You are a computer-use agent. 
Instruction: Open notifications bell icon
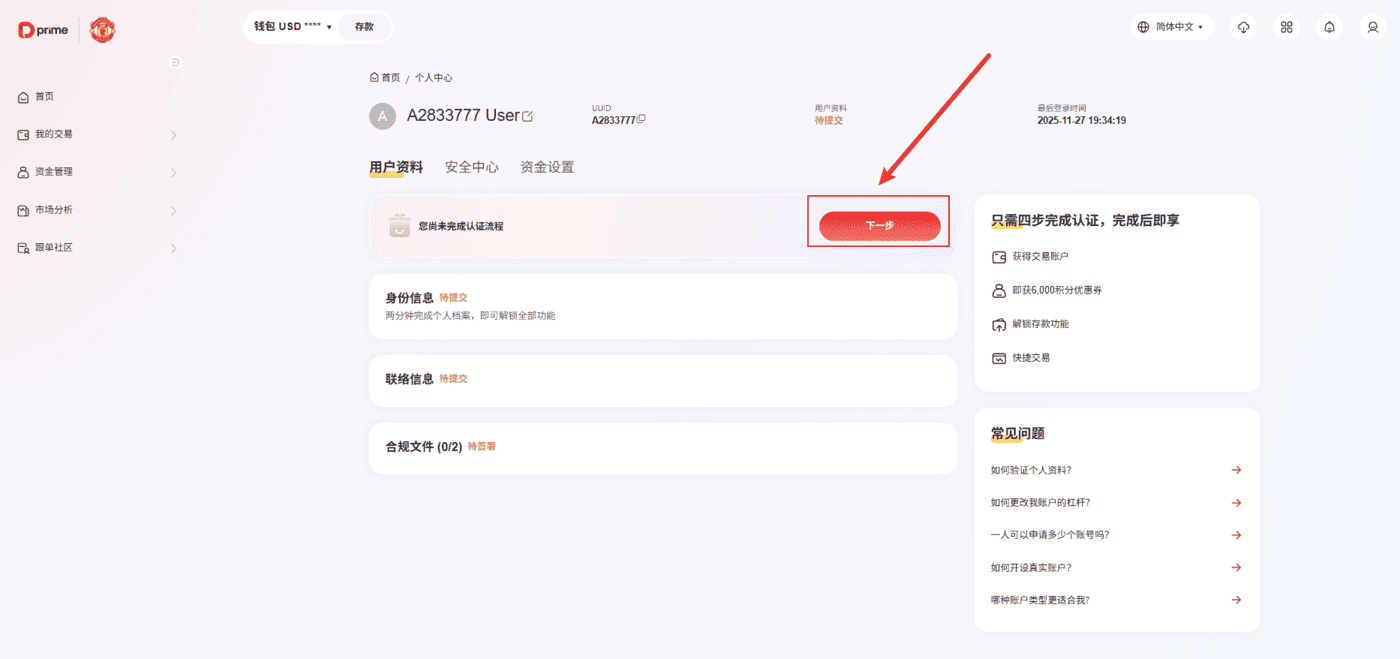click(x=1329, y=27)
